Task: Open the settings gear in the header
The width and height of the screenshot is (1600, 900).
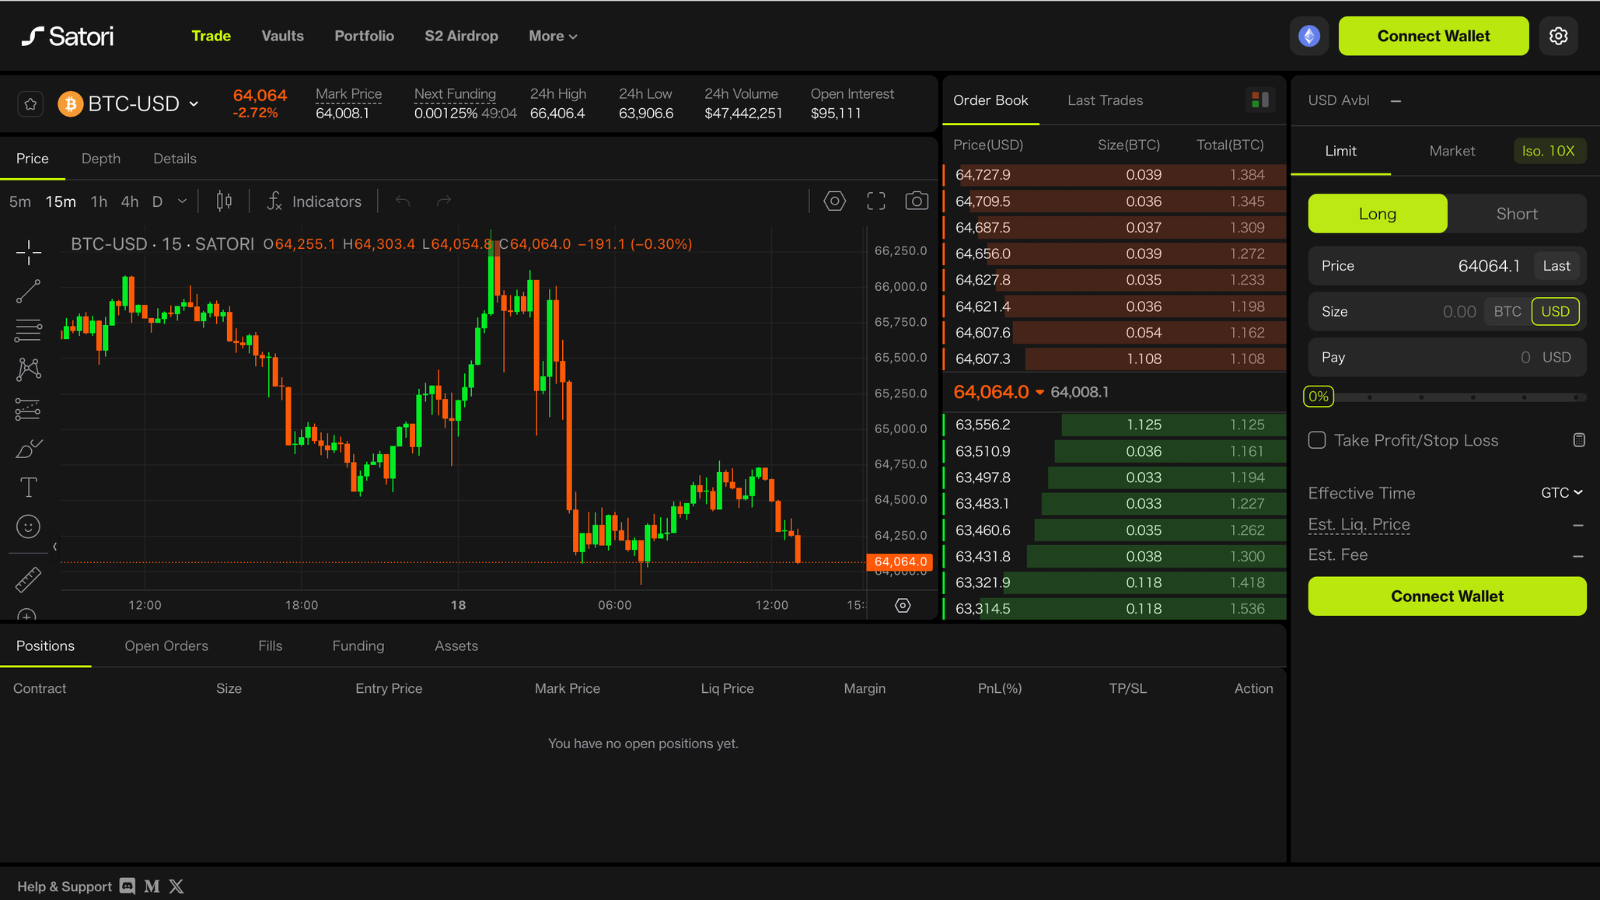Action: point(1558,36)
